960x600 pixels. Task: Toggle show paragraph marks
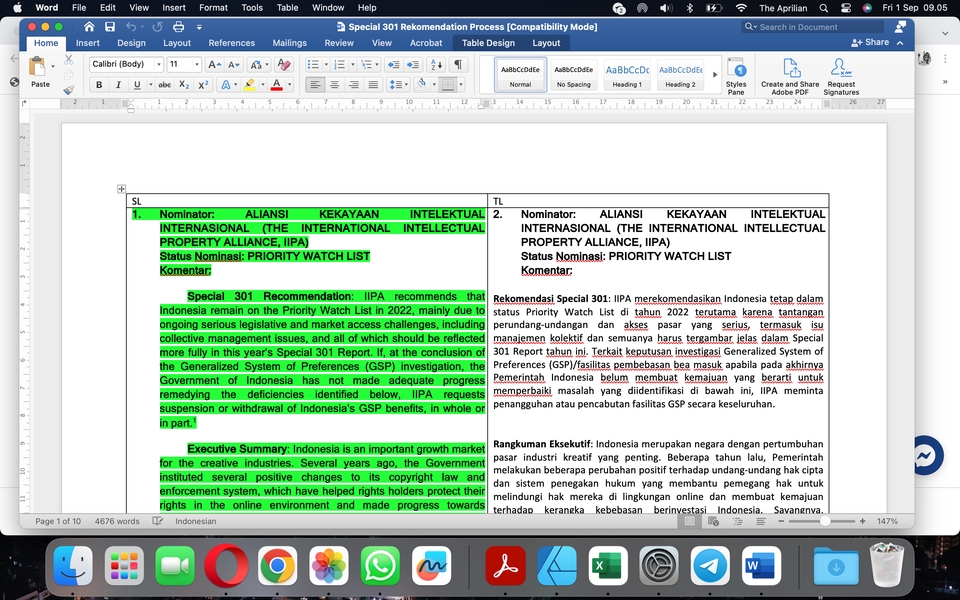(x=458, y=64)
